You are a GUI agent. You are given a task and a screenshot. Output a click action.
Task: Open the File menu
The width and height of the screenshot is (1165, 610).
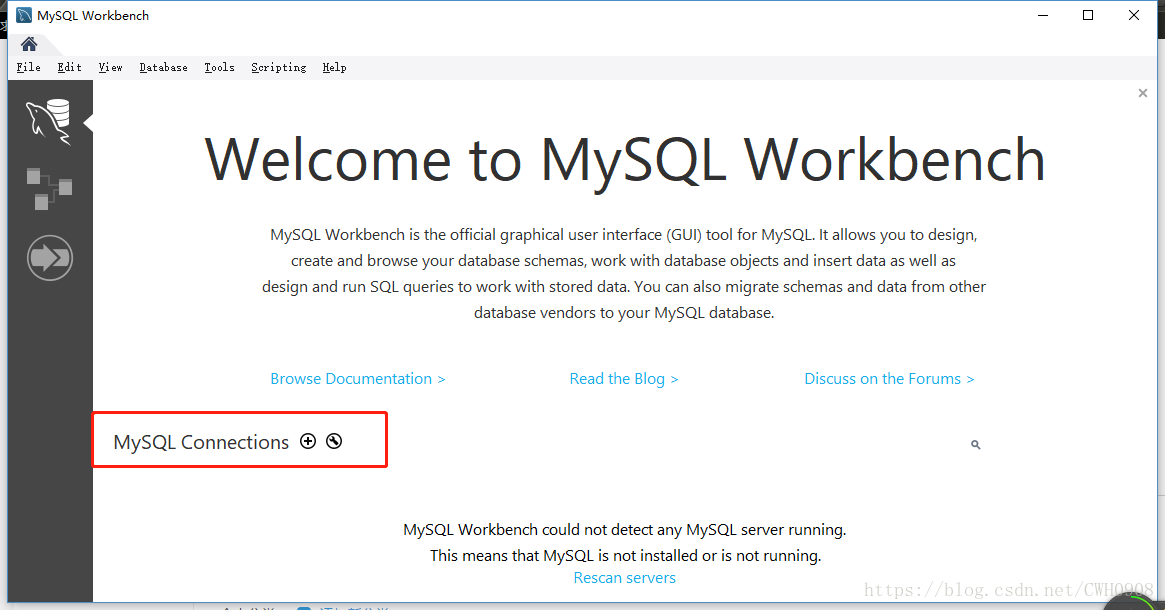(x=28, y=68)
